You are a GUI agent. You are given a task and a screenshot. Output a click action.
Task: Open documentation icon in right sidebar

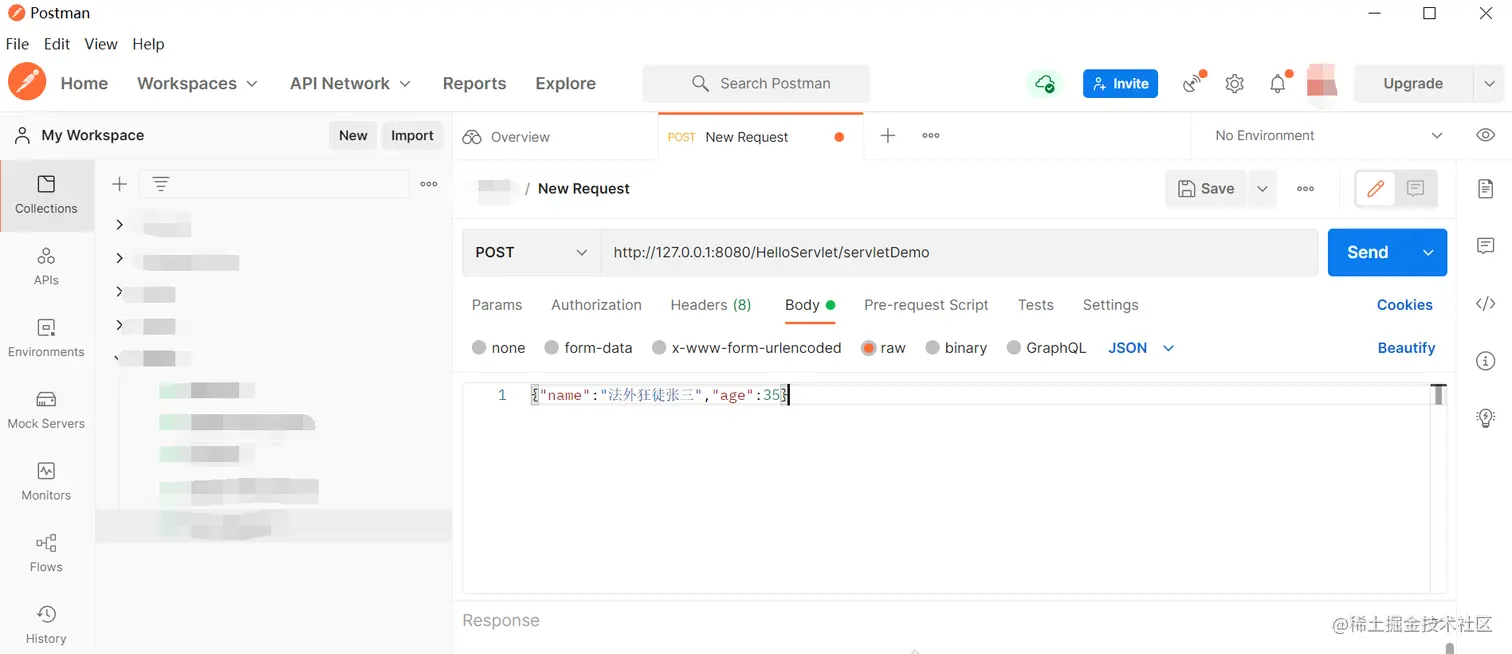click(1486, 188)
